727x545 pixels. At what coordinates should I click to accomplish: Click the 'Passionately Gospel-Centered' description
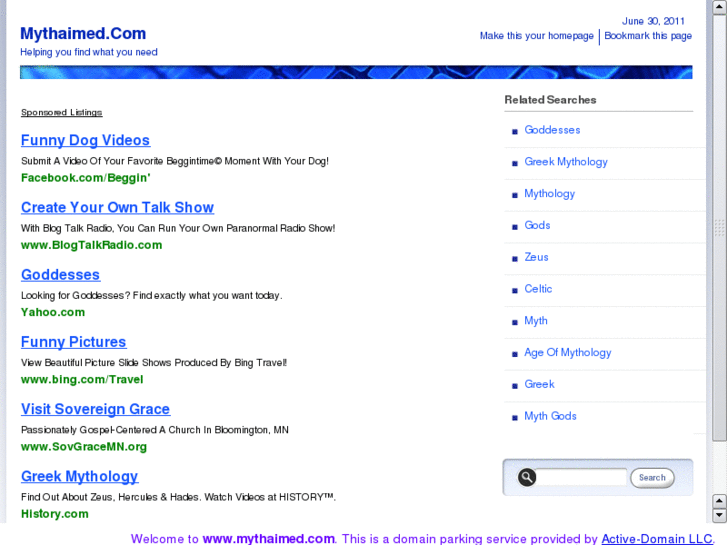pos(155,430)
